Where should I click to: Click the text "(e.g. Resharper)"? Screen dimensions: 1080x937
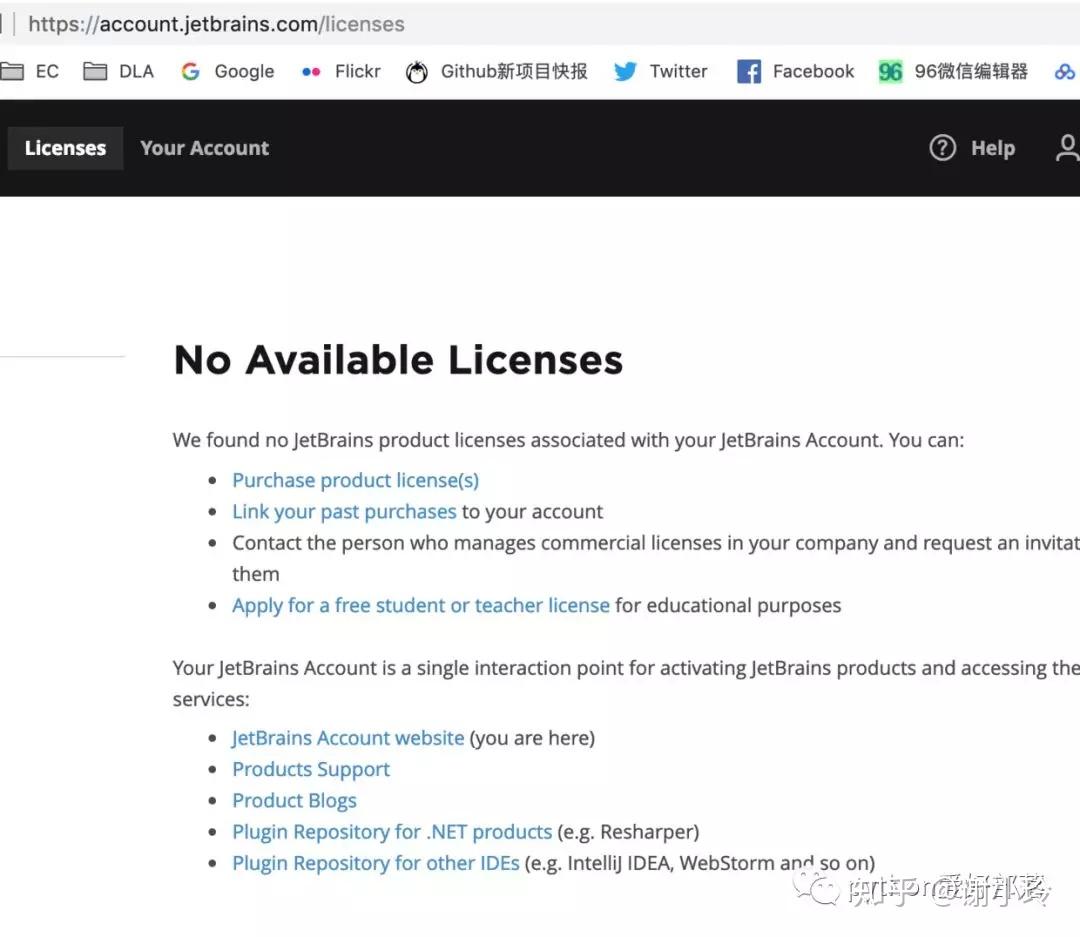pyautogui.click(x=628, y=832)
